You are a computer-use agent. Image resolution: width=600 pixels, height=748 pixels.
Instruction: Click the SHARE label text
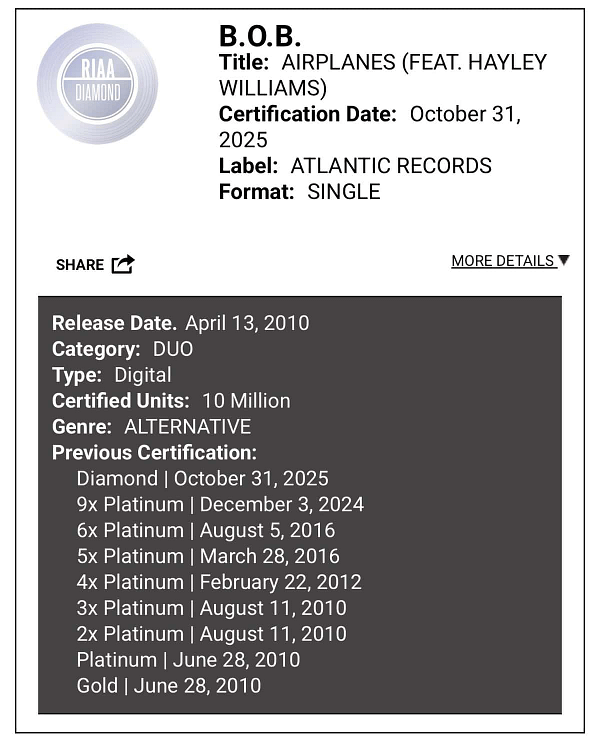(80, 265)
